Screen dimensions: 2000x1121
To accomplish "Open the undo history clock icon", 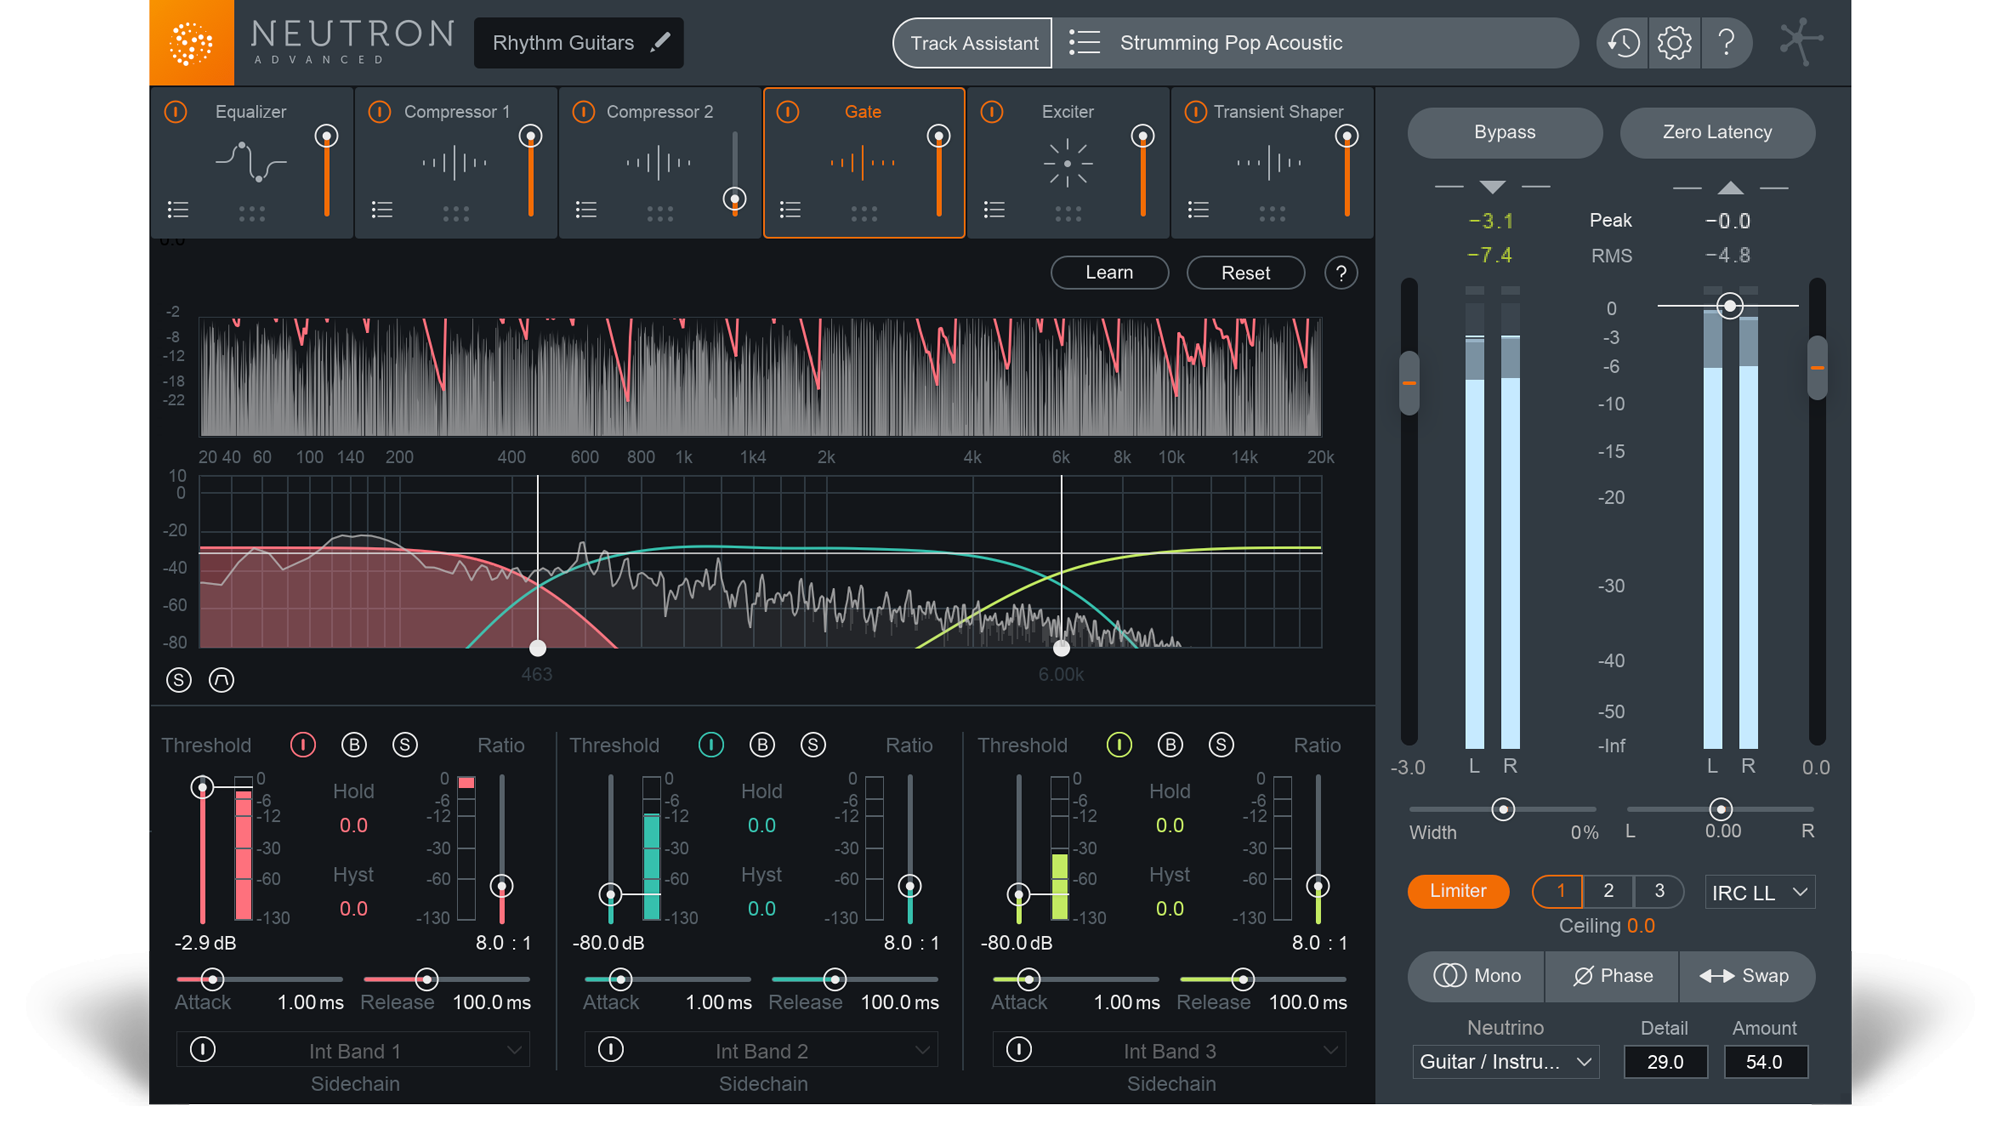I will (x=1622, y=42).
